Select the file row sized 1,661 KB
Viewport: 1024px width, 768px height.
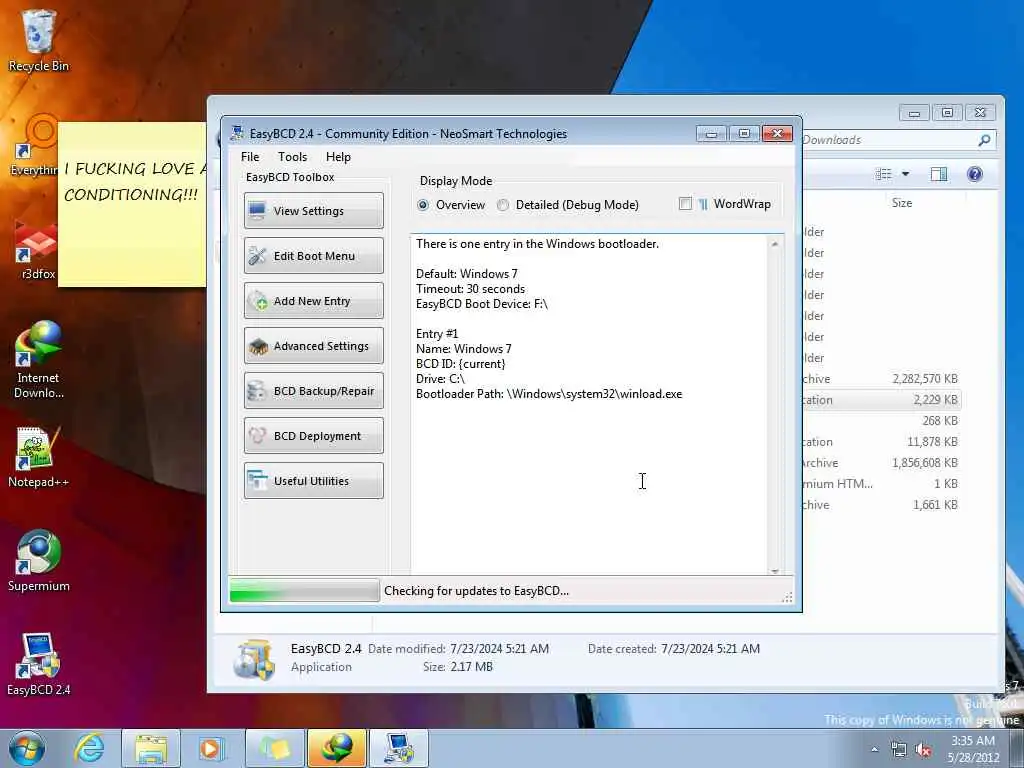[882, 504]
